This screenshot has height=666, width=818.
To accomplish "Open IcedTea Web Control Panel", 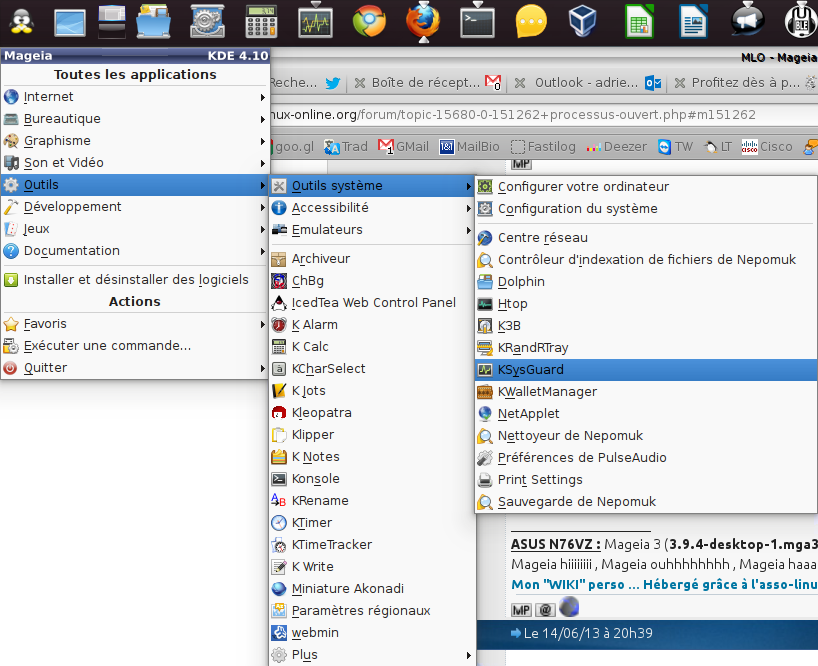I will [371, 302].
